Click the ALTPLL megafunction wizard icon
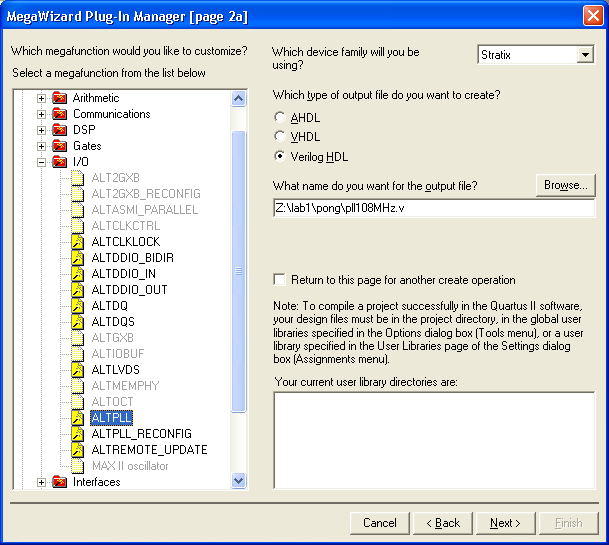 pos(78,418)
